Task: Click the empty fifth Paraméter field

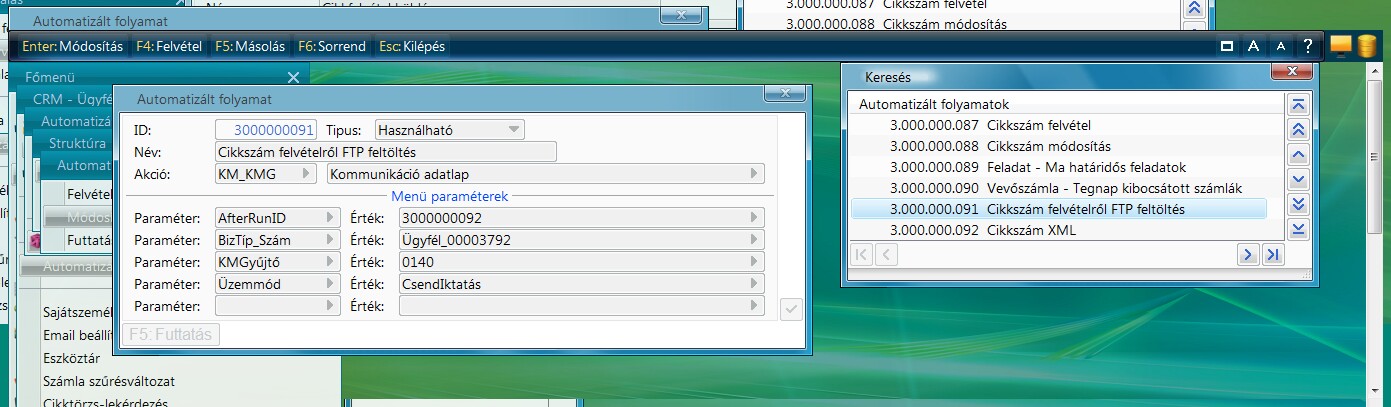Action: (277, 306)
